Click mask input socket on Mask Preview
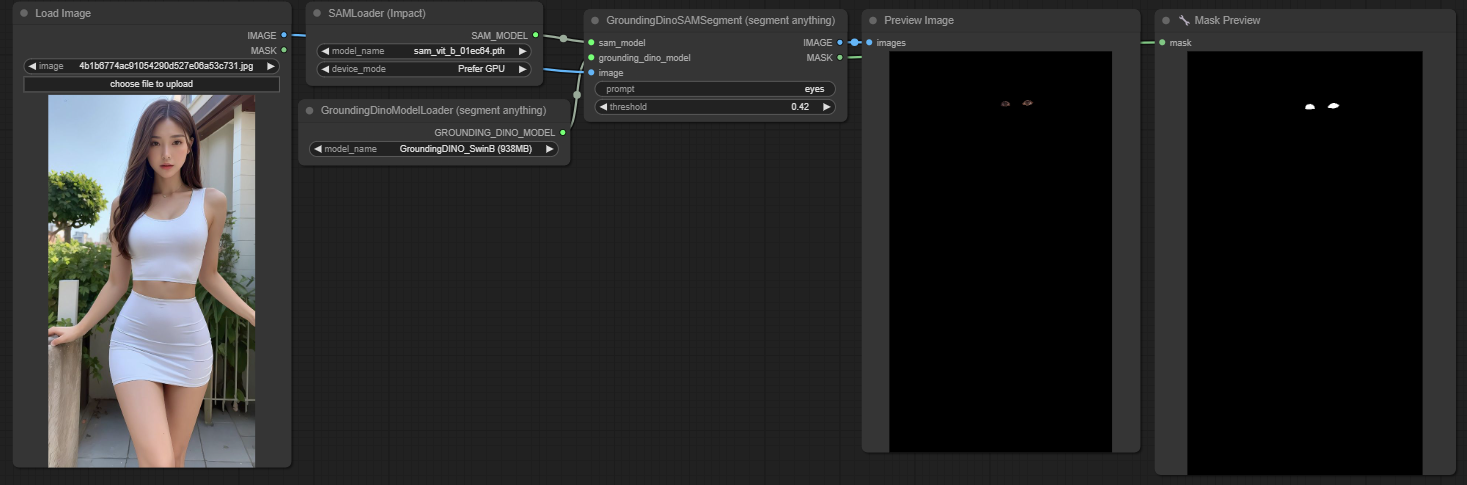The height and width of the screenshot is (485, 1467). click(x=1162, y=43)
